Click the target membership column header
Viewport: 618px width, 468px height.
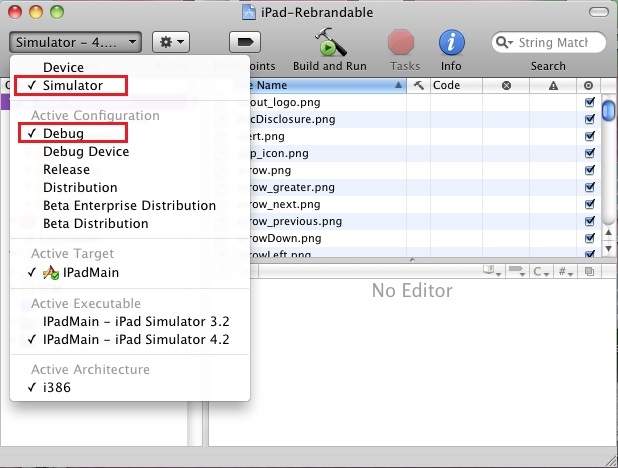(588, 86)
